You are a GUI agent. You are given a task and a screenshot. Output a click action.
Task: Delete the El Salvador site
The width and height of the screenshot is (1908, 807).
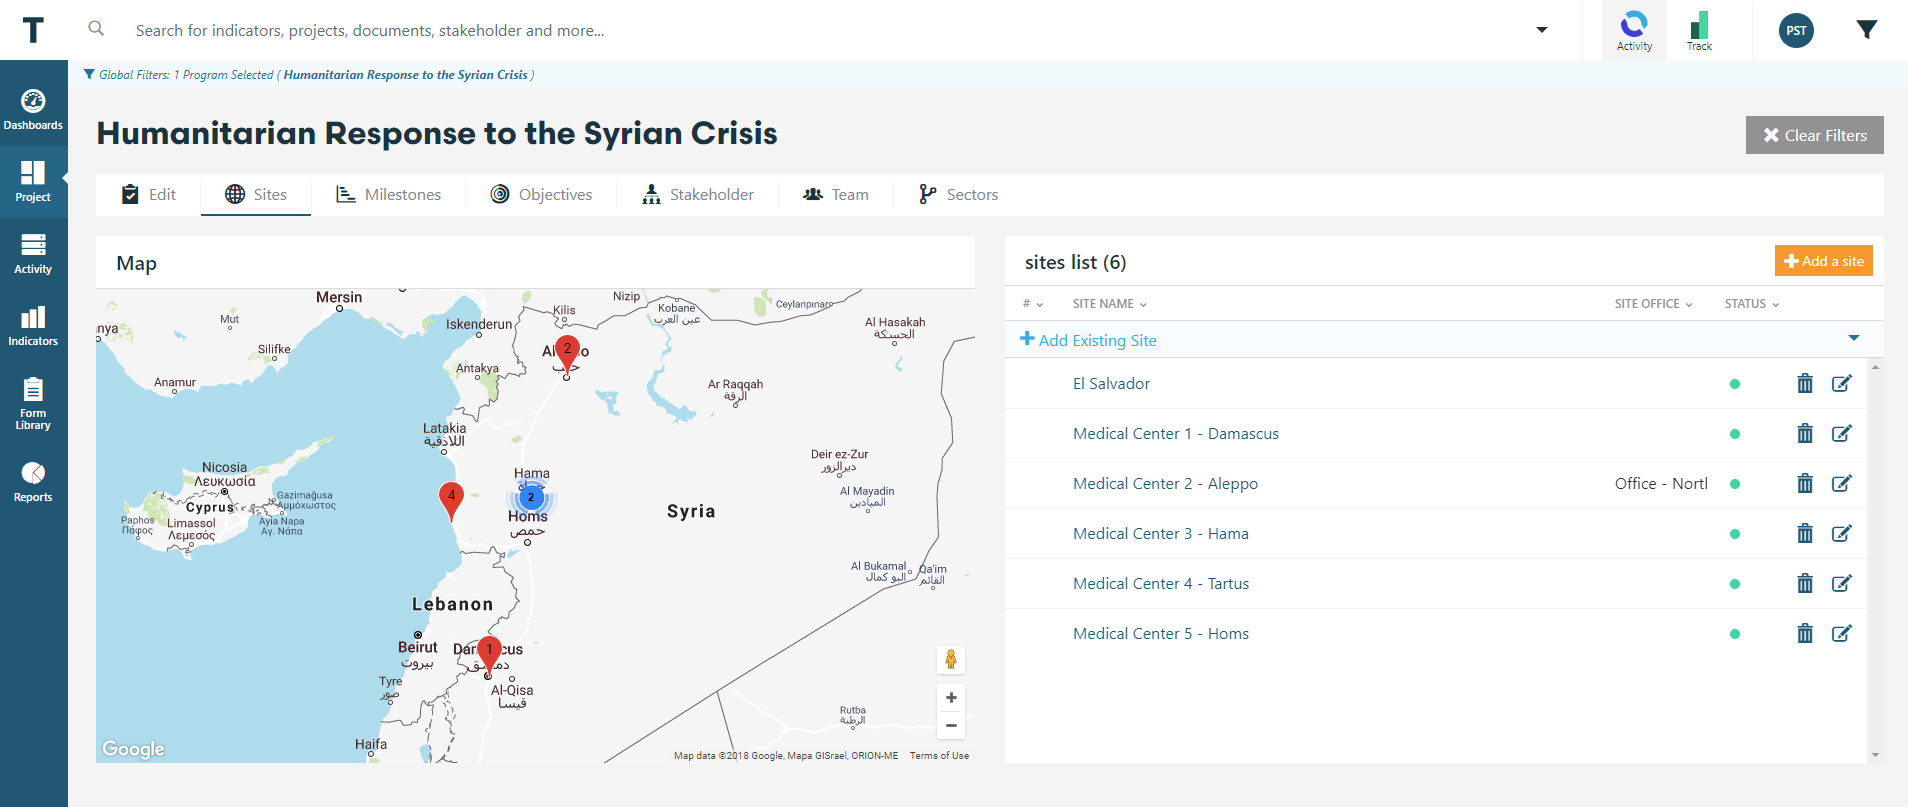(1804, 384)
